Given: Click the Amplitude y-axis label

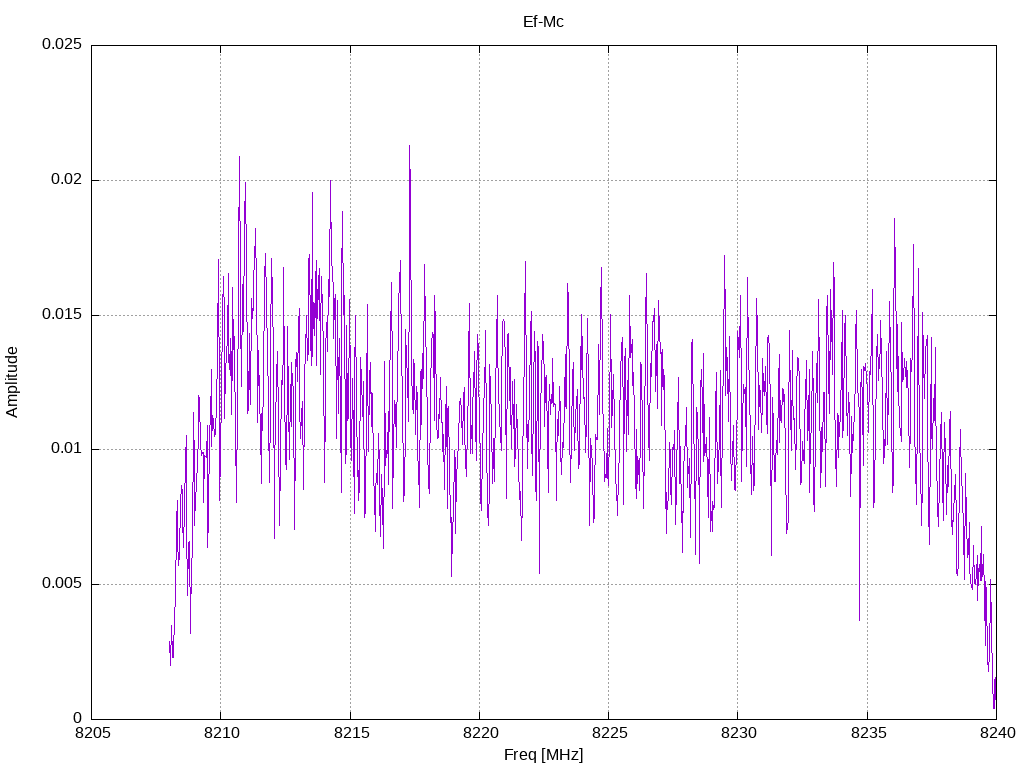Looking at the screenshot, I should (x=12, y=382).
